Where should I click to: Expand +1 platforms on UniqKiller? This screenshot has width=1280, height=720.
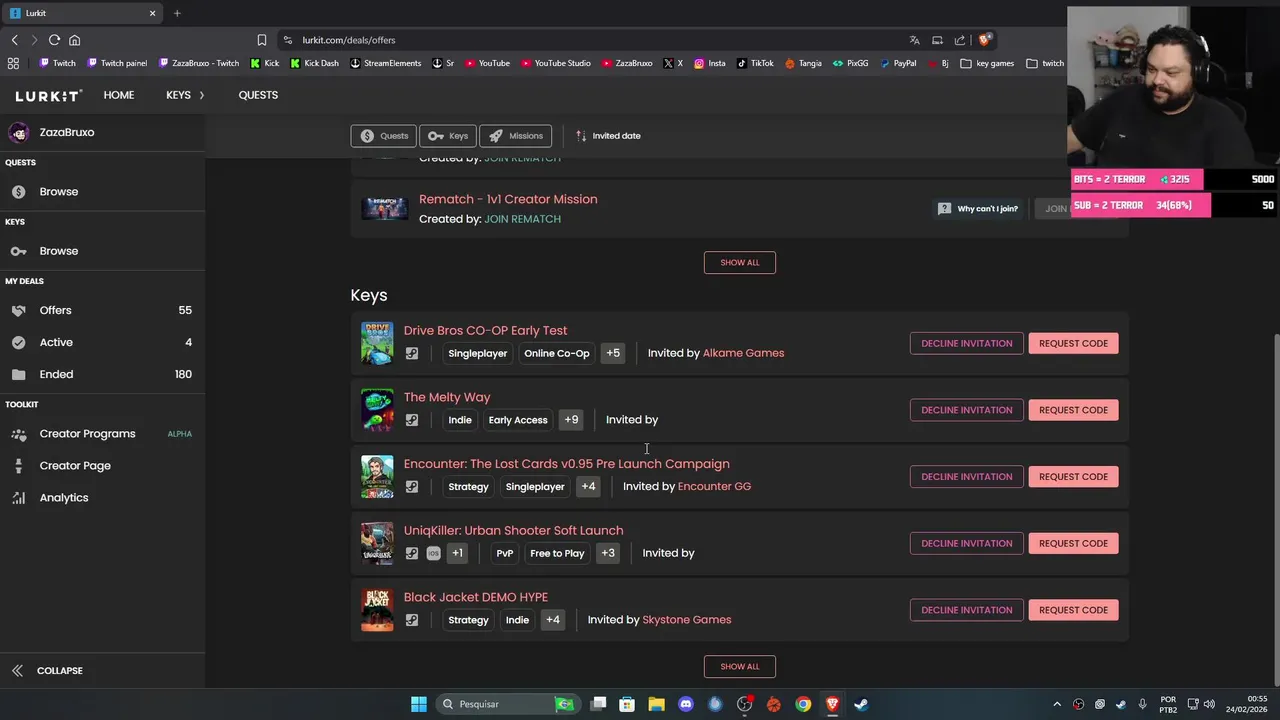coord(457,553)
